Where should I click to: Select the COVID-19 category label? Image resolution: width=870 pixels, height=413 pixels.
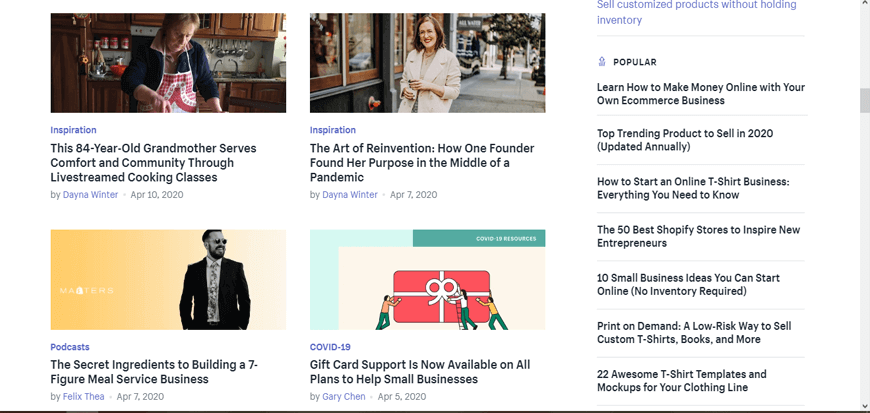point(330,347)
